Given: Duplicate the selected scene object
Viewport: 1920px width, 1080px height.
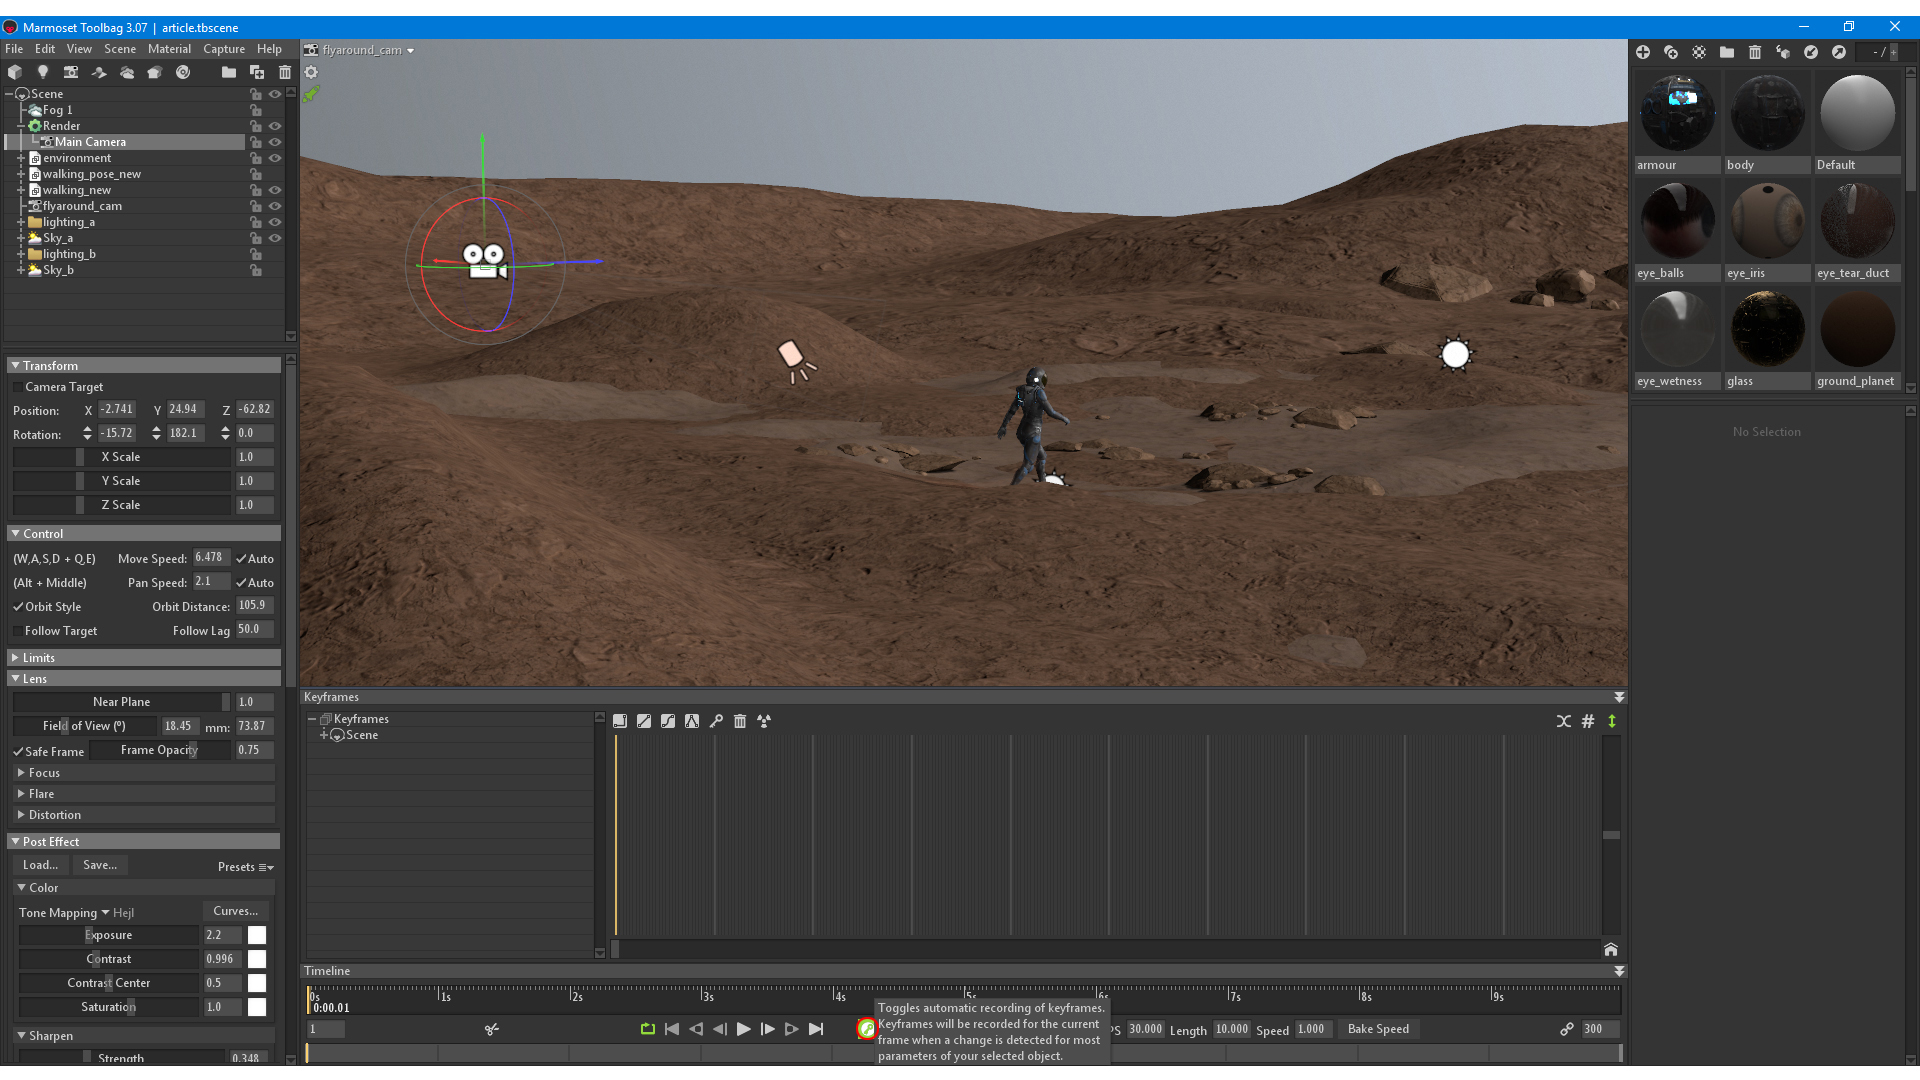Looking at the screenshot, I should tap(257, 72).
